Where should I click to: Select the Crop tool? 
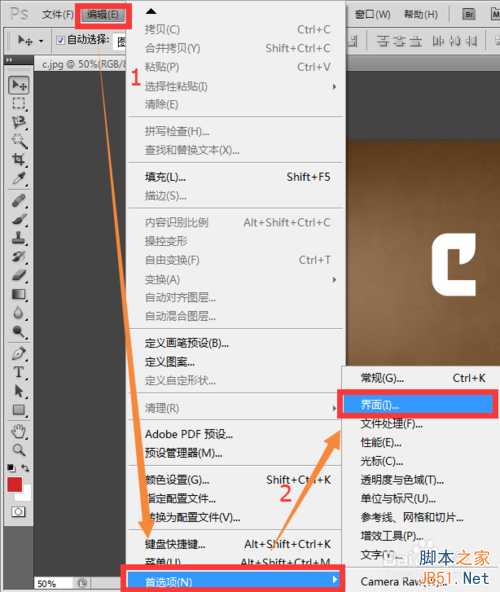(19, 159)
